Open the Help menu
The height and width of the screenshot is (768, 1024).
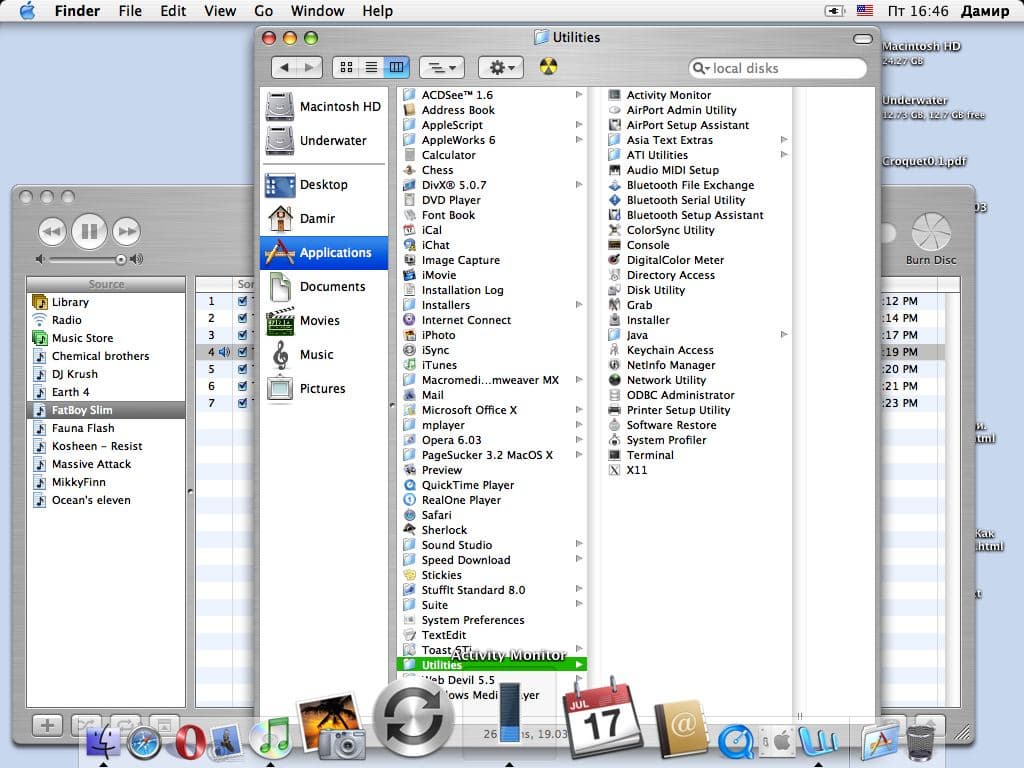[377, 11]
